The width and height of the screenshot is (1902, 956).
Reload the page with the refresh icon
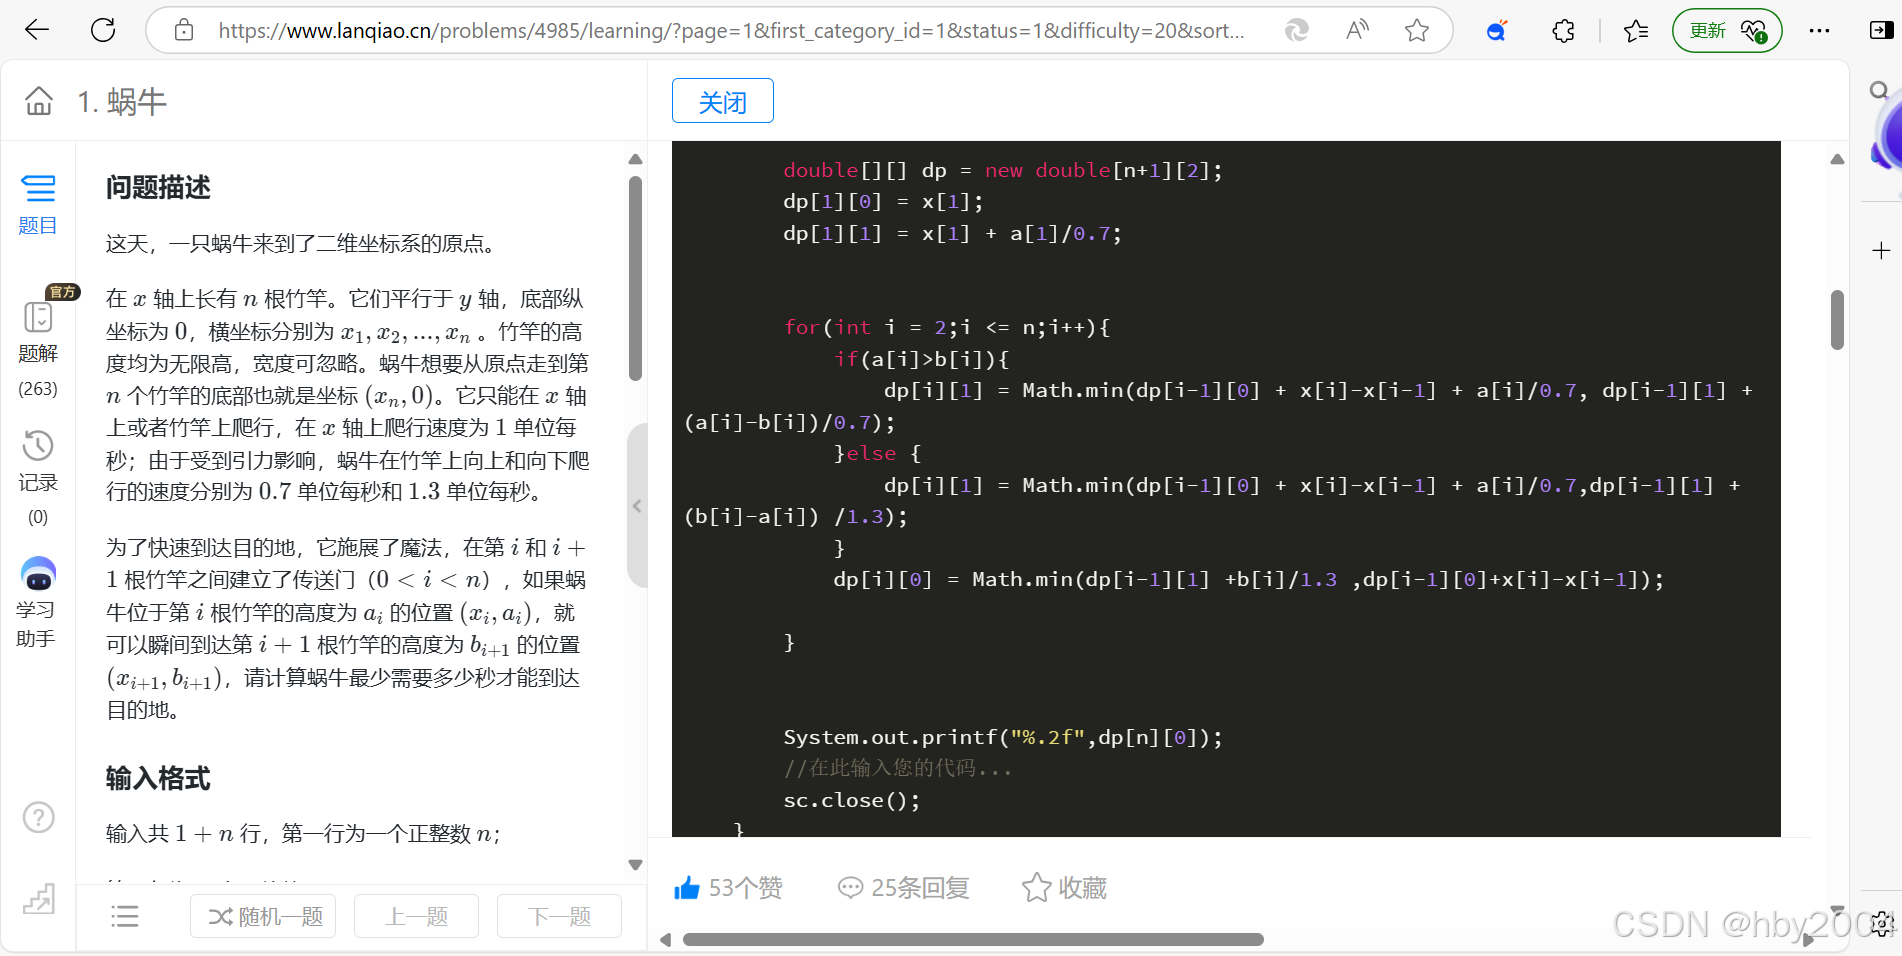click(x=103, y=29)
